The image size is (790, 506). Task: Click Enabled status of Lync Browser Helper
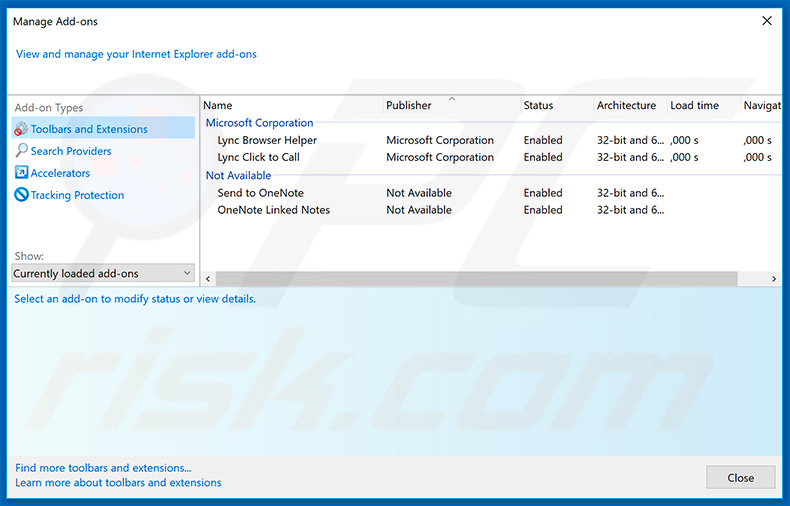coord(543,140)
